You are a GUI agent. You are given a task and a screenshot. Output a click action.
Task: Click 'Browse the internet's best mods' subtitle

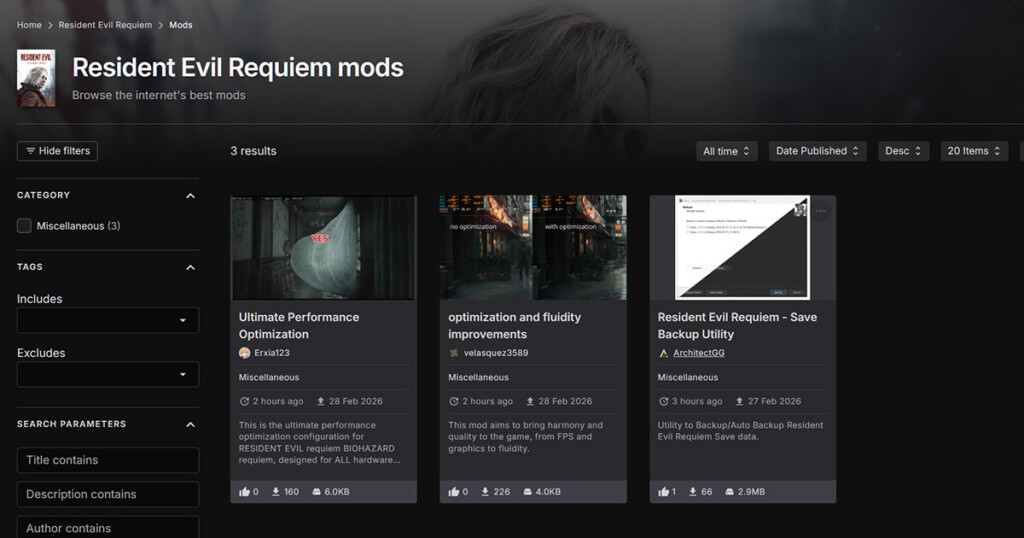159,95
